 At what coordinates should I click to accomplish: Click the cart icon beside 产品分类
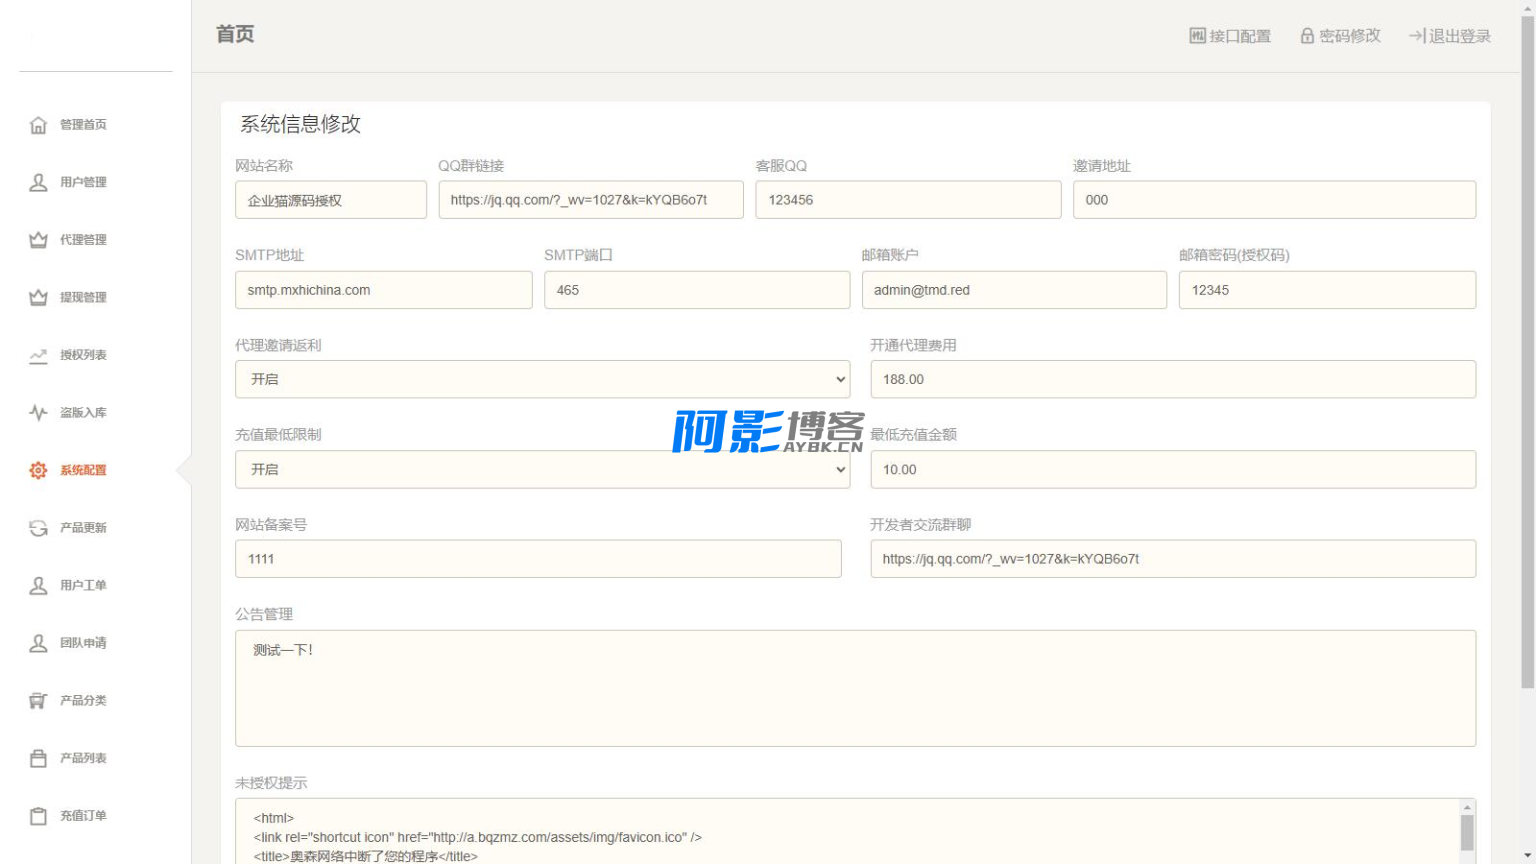[38, 701]
